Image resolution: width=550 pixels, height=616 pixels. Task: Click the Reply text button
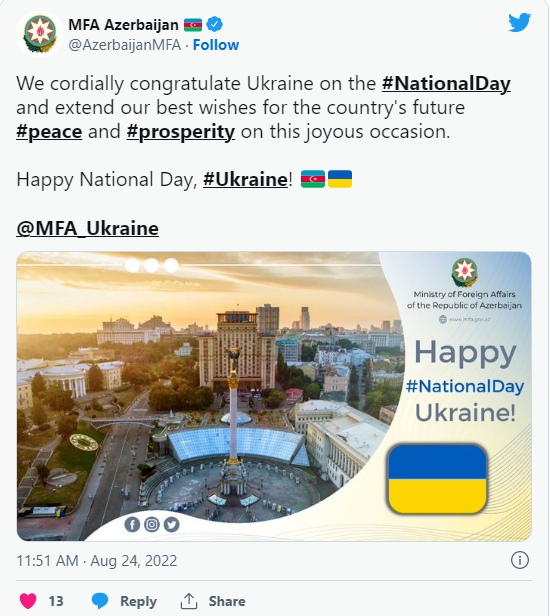138,601
